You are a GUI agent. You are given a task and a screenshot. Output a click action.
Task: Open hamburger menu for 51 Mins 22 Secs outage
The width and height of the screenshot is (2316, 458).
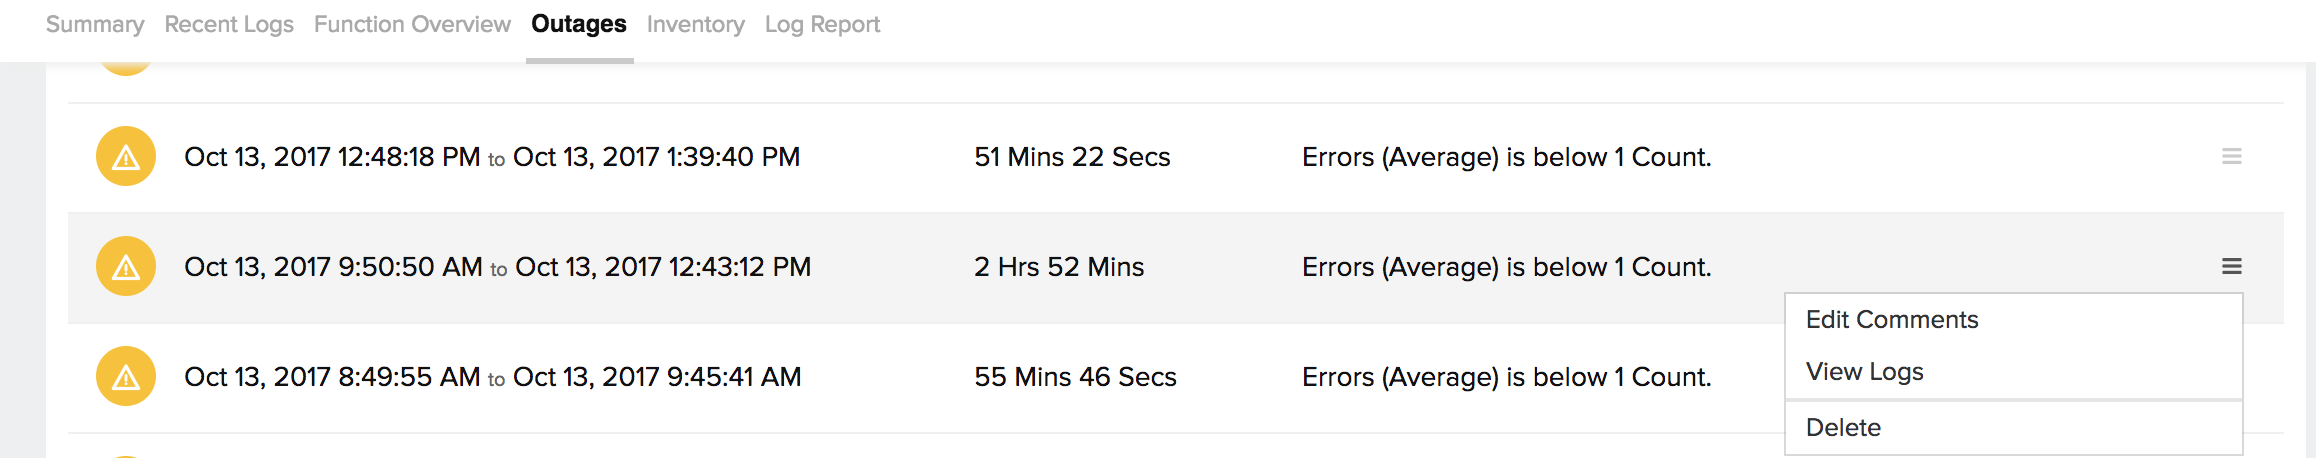click(2231, 157)
